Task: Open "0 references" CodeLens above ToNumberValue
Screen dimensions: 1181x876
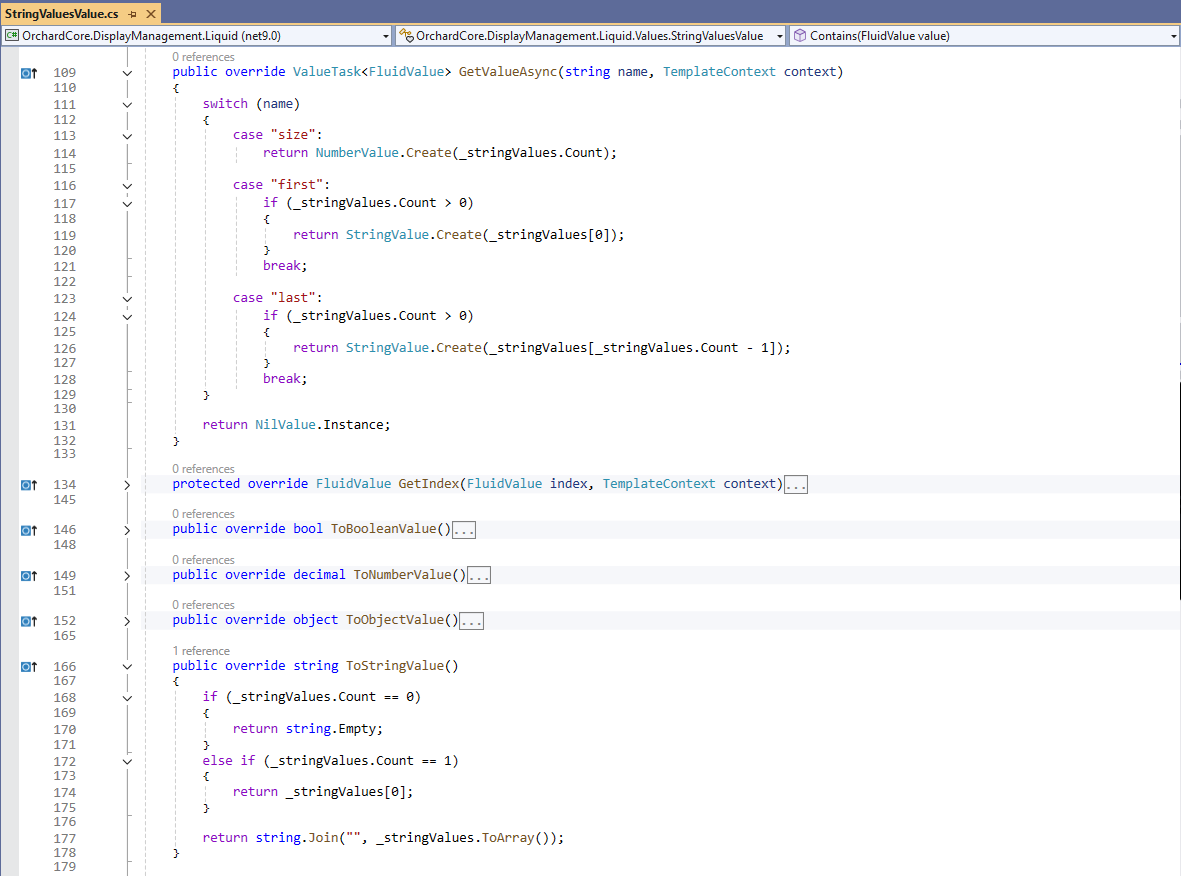Action: pos(203,560)
